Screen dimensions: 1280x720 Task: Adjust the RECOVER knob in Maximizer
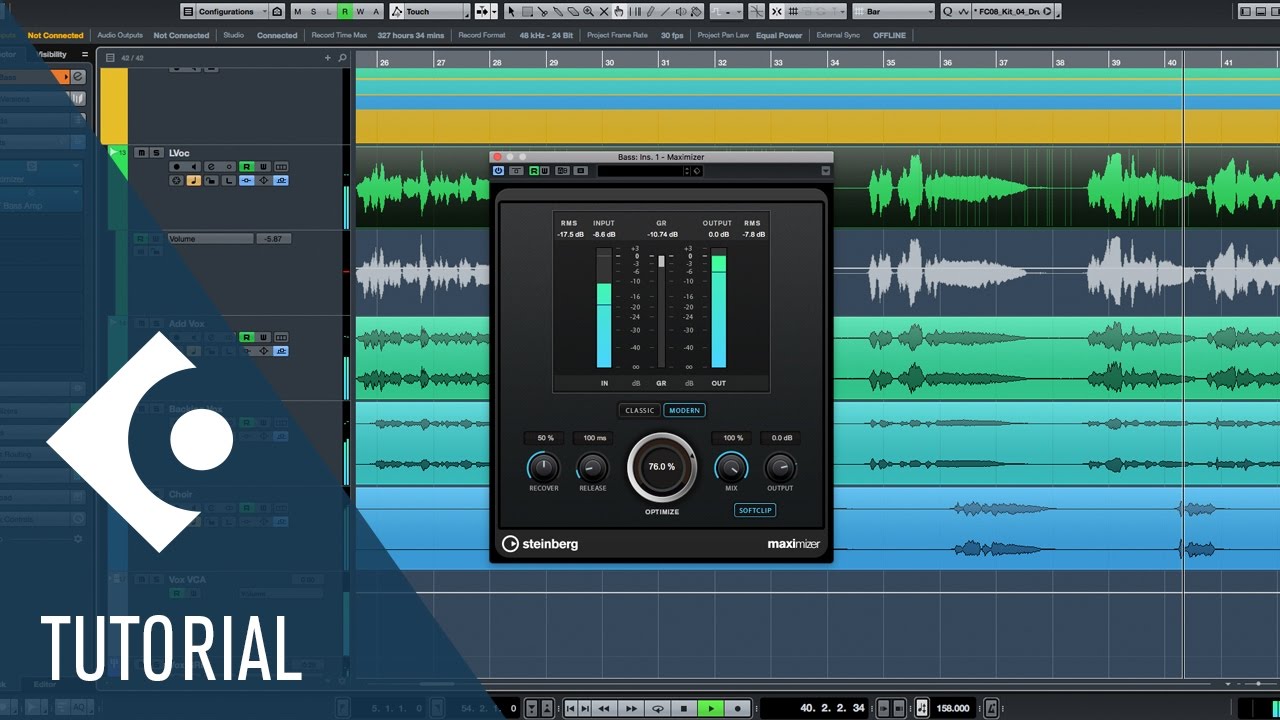[544, 467]
